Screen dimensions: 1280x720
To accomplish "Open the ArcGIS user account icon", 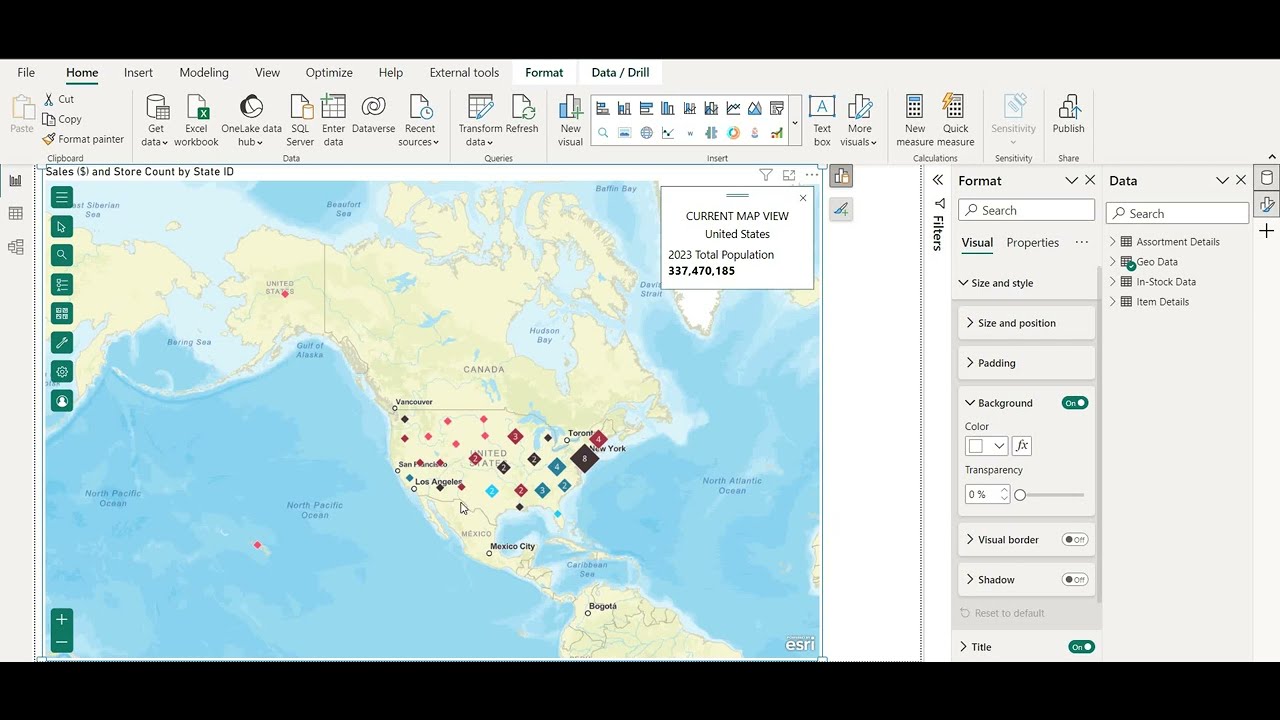I will click(x=62, y=401).
